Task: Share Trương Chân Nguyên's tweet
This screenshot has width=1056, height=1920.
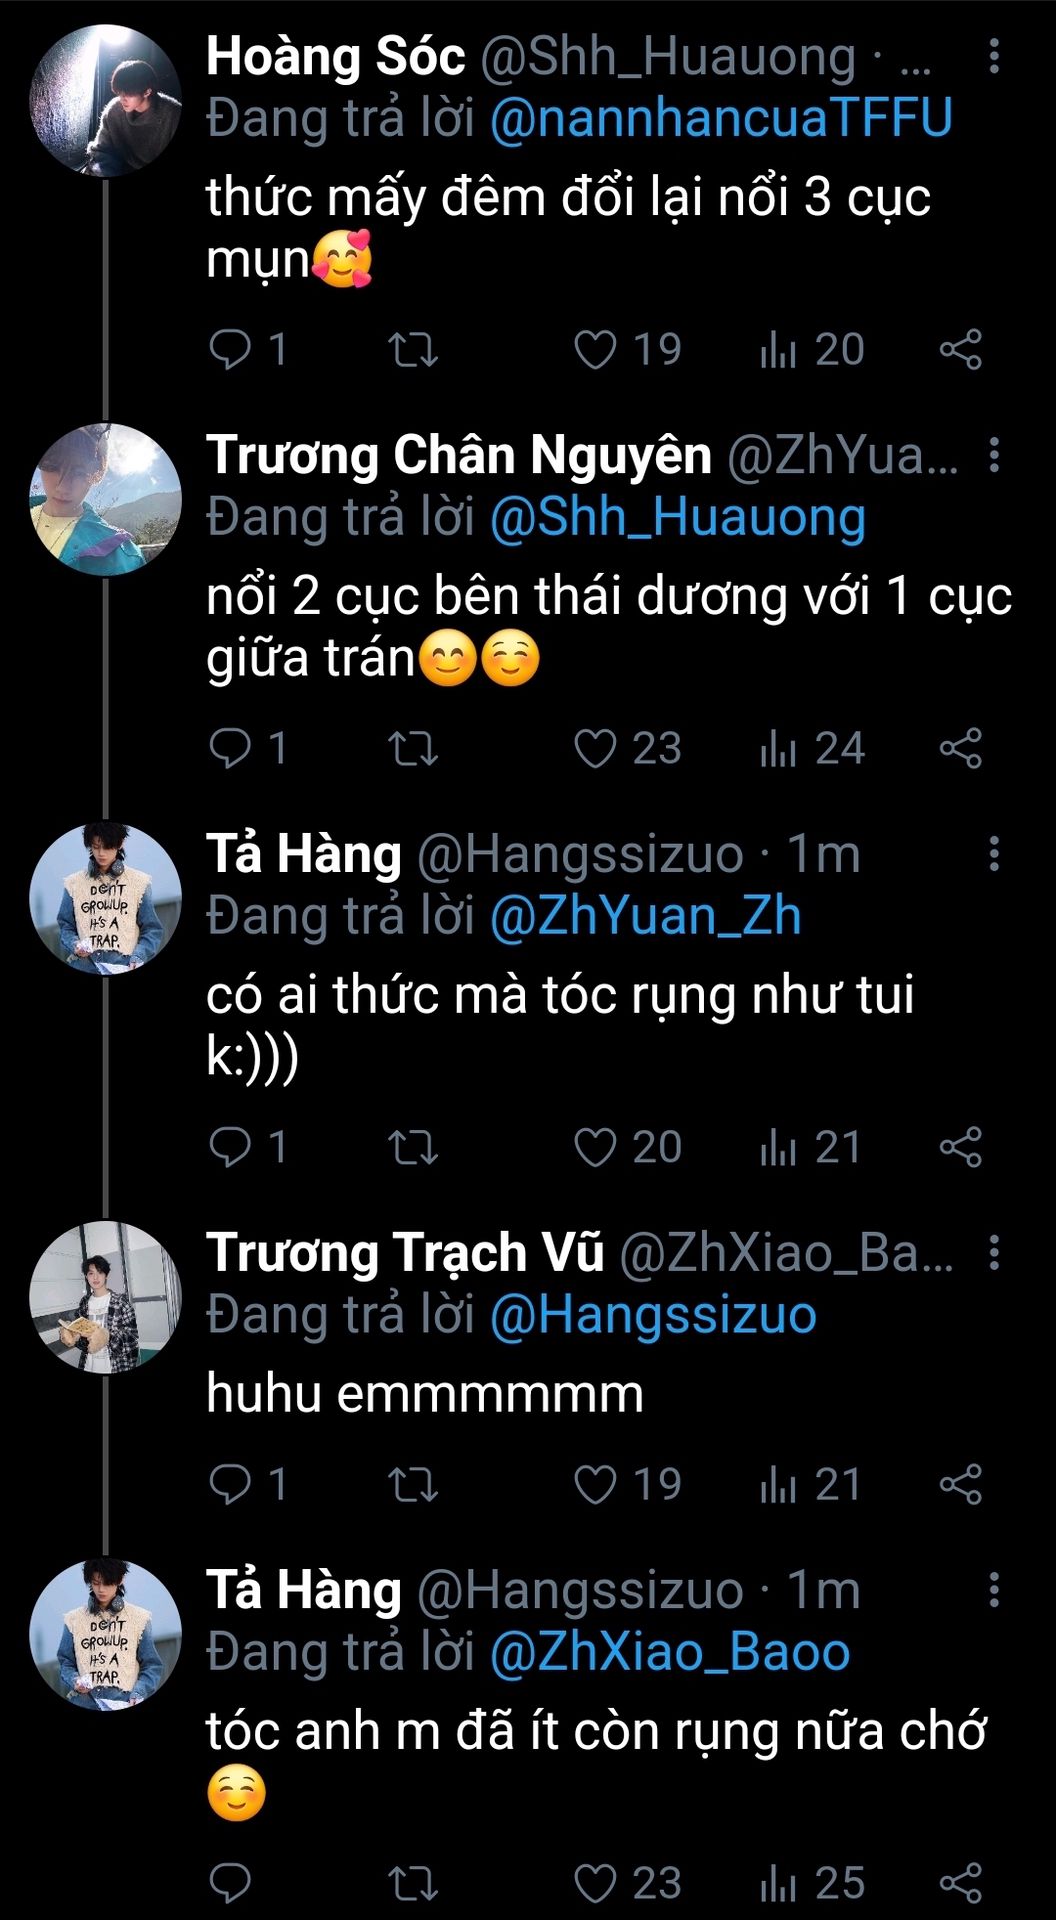Action: tap(961, 749)
